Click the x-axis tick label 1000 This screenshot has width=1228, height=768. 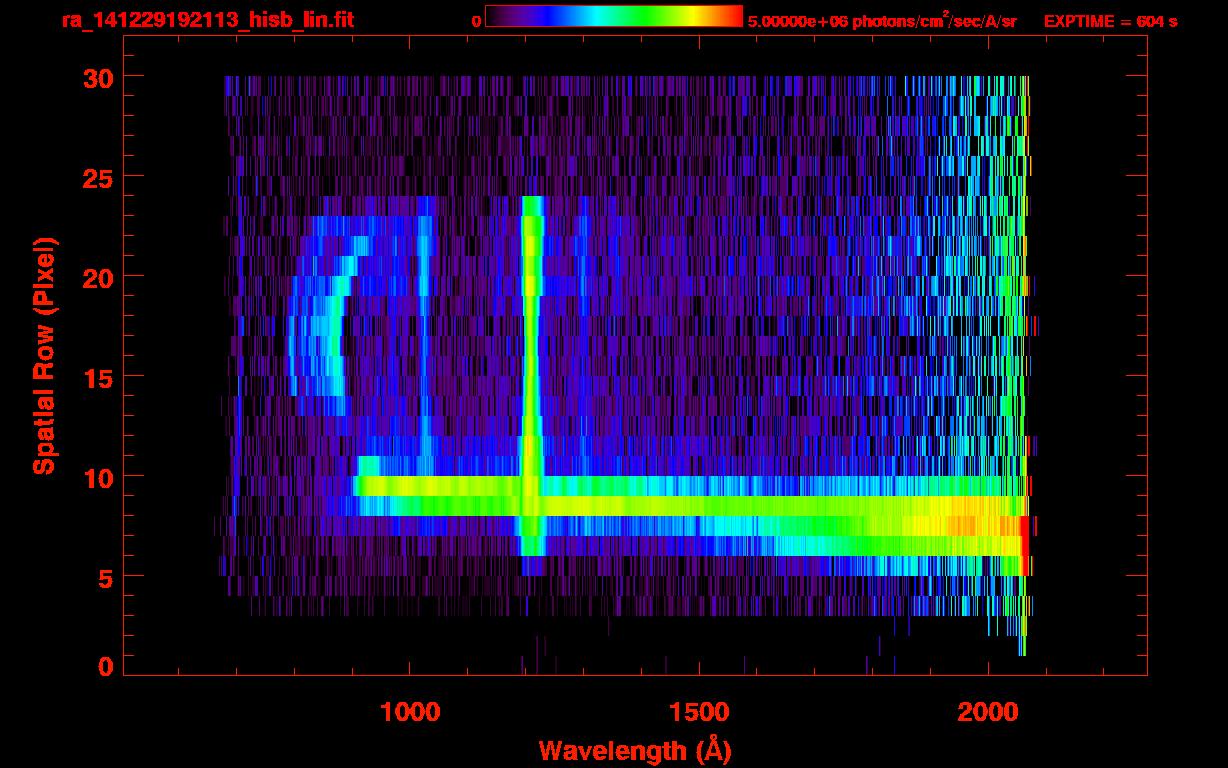410,712
